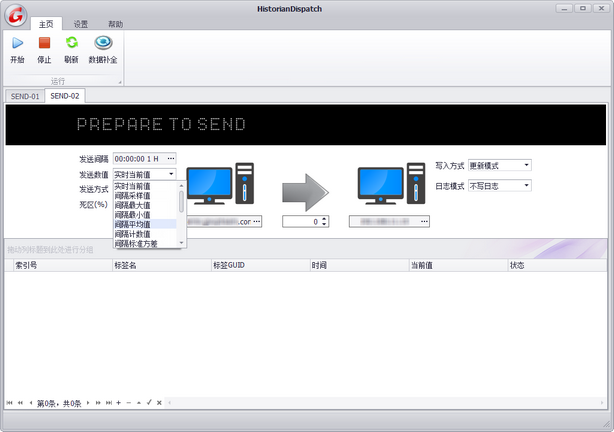Screen dimensions: 614x432
Task: Click the source computer icon
Action: click(220, 184)
